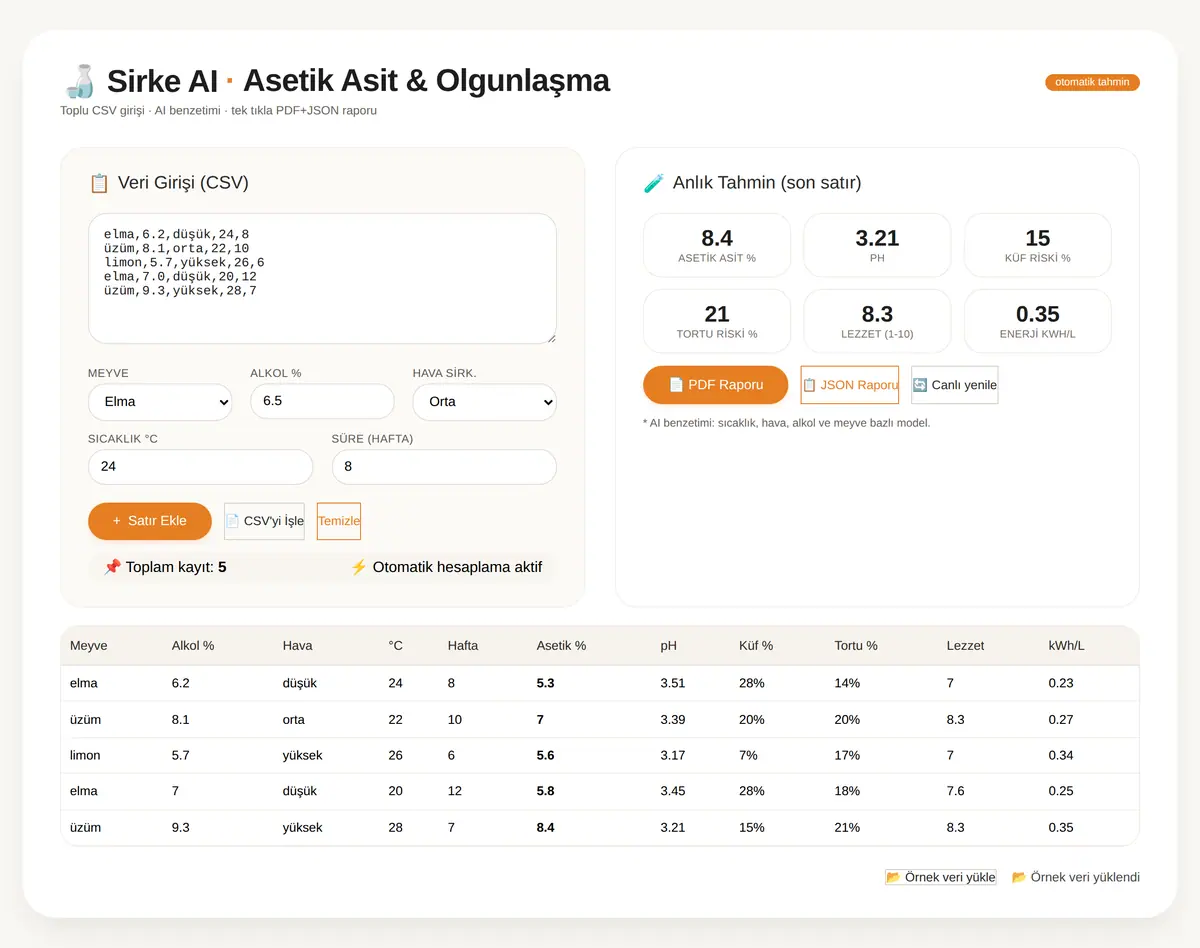Click küf value 7% in limon row

[748, 755]
